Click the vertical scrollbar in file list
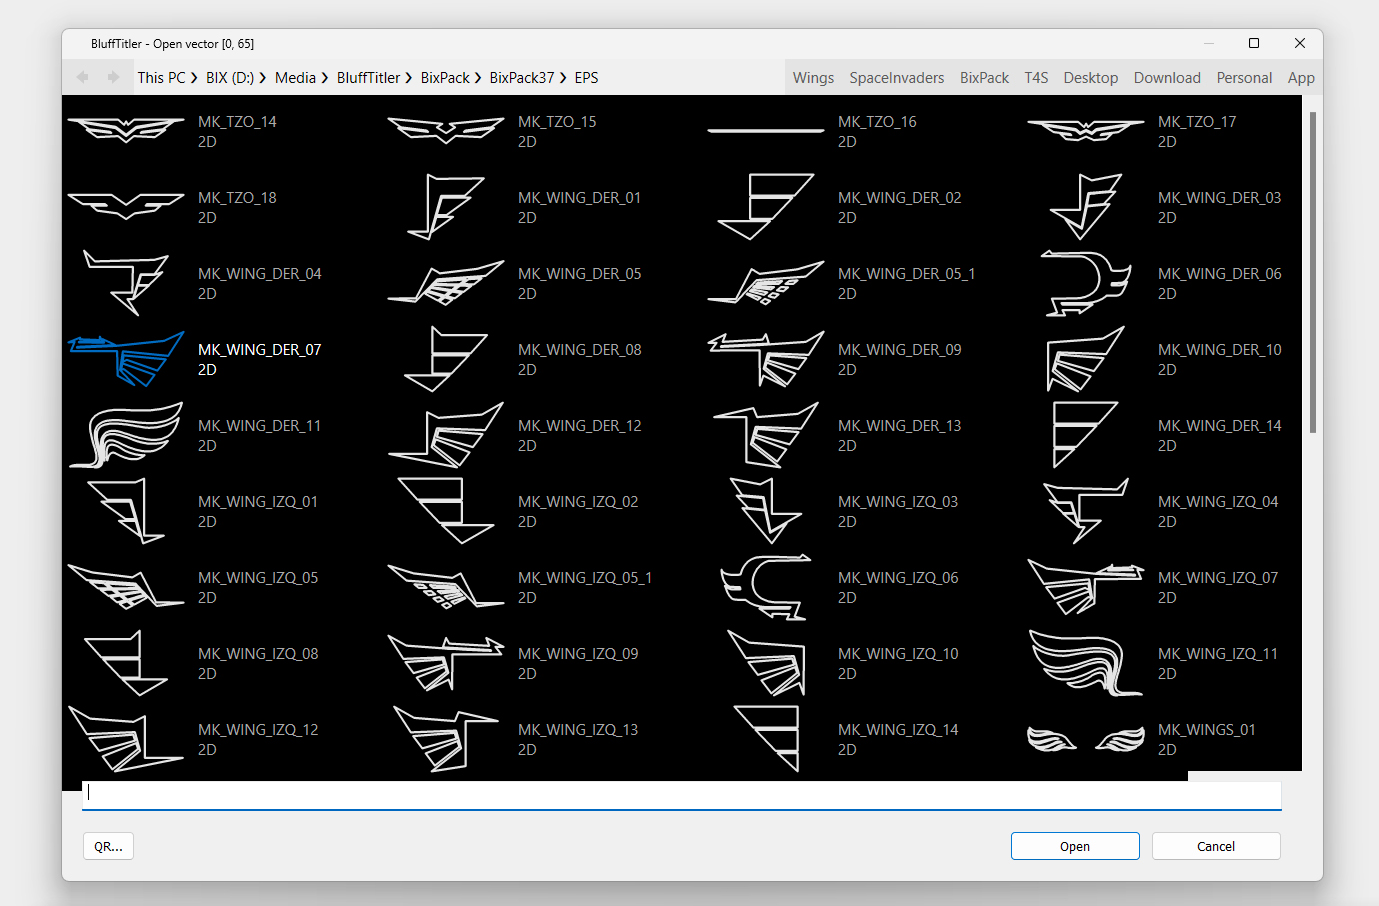Screen dimensions: 1379x906 1312,272
